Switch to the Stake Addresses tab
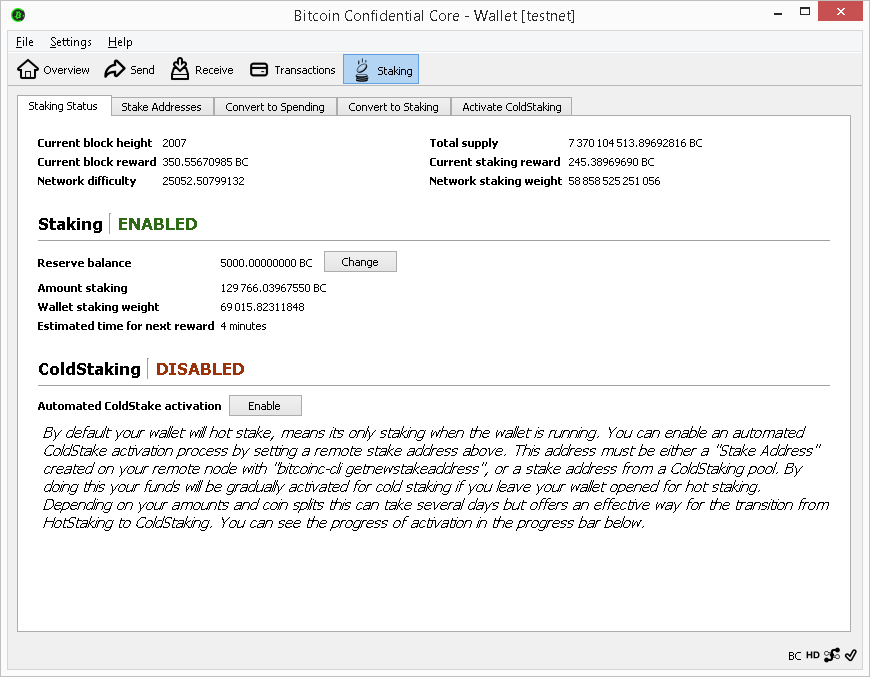This screenshot has width=870, height=677. point(161,107)
